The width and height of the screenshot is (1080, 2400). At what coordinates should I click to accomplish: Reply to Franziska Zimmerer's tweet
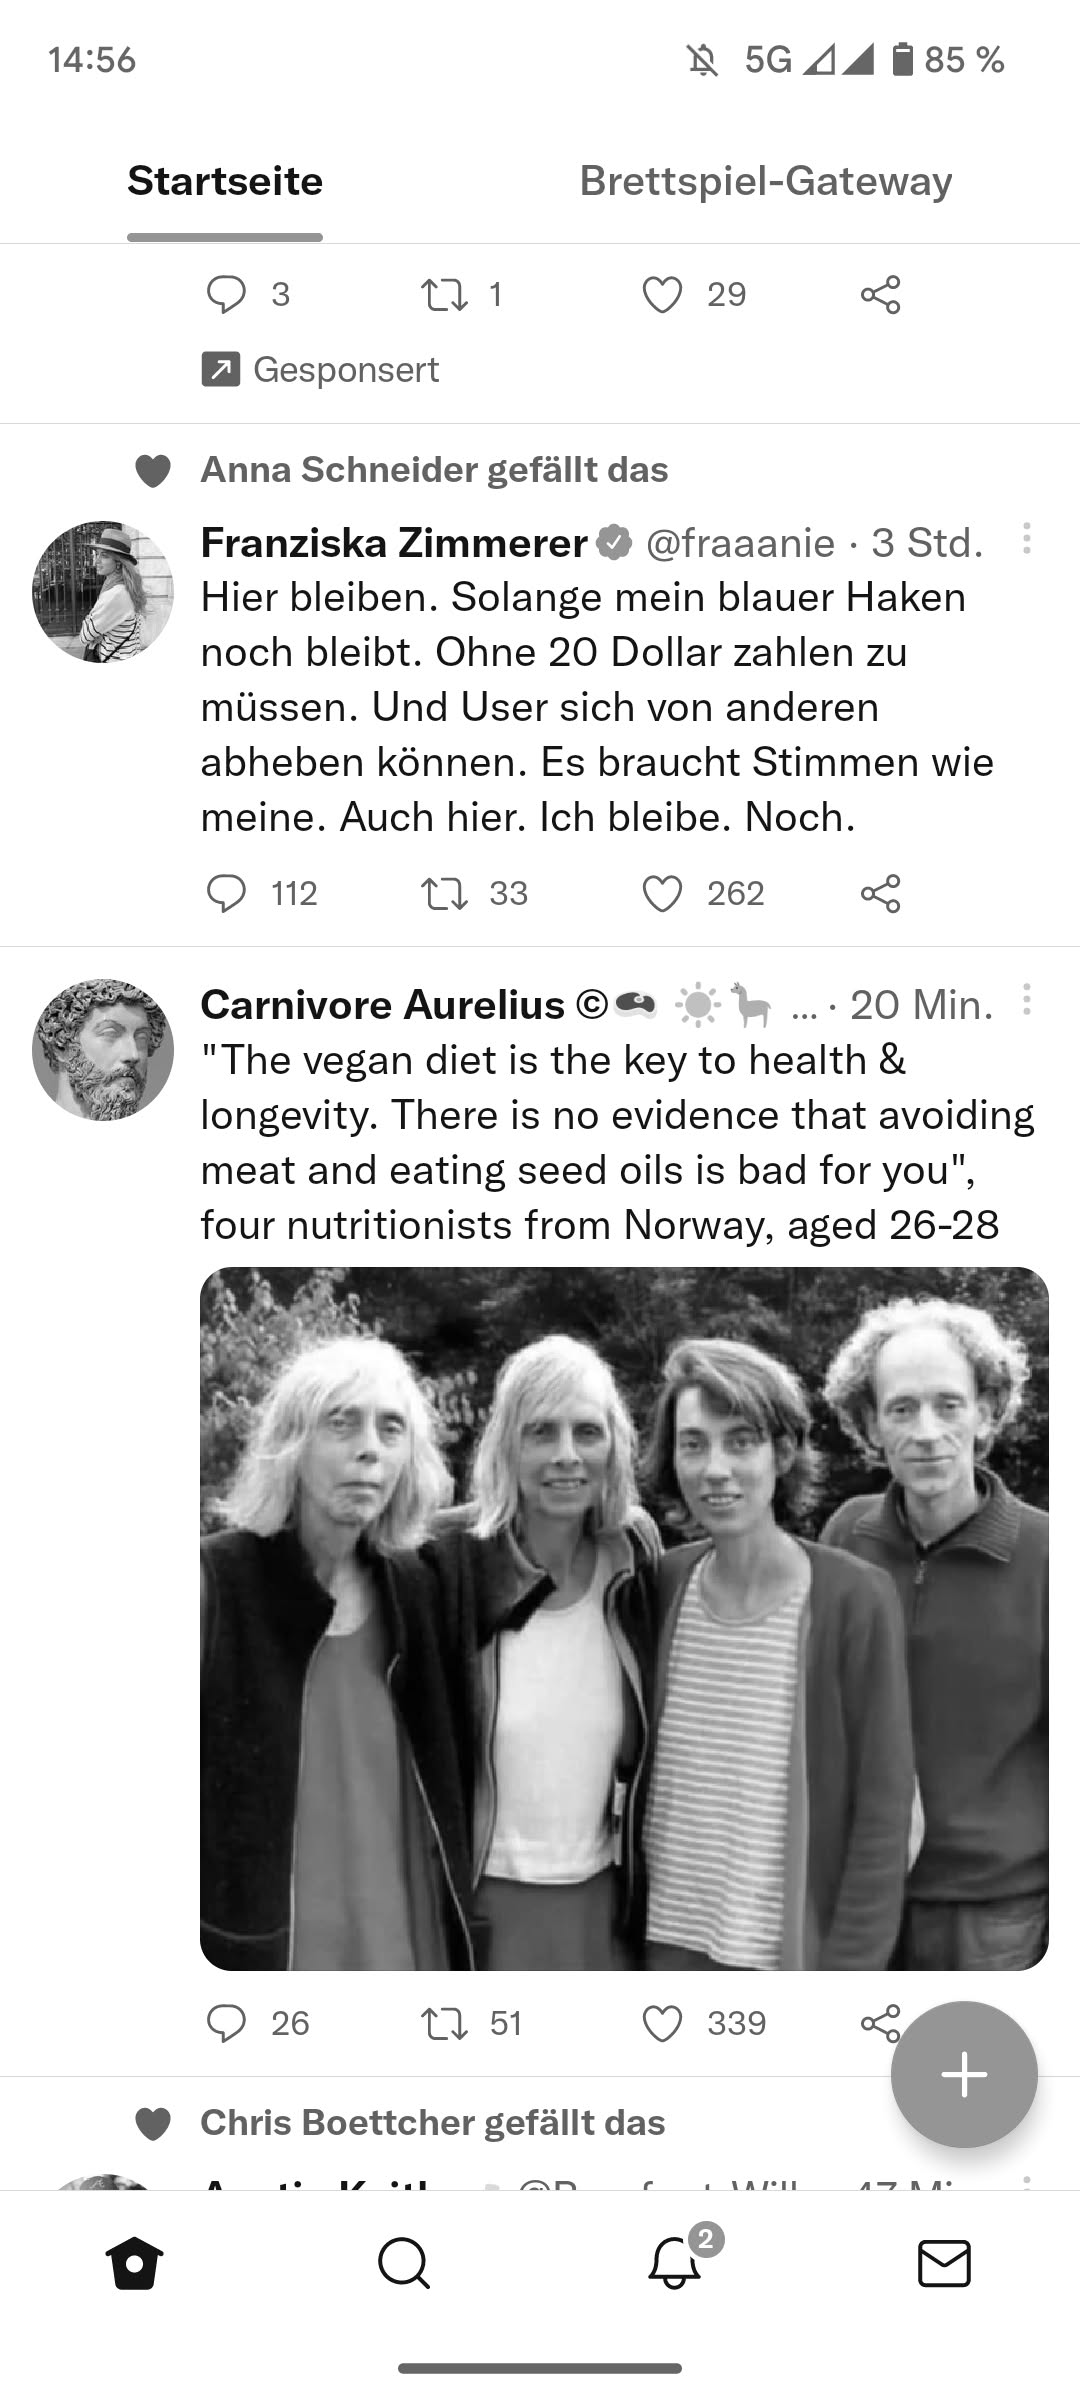click(x=226, y=893)
